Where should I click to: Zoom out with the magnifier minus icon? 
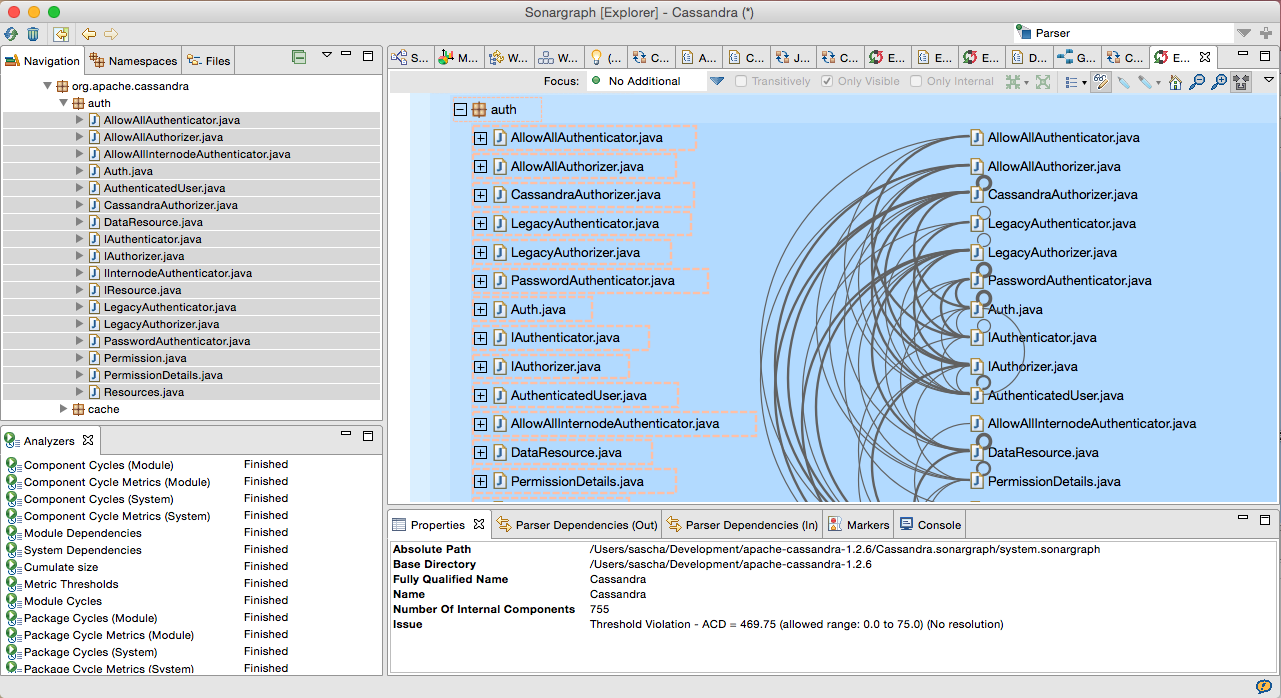click(1197, 82)
